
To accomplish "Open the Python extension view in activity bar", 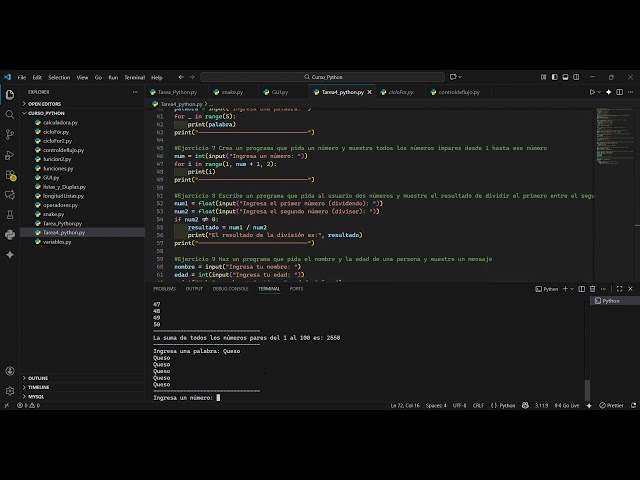I will click(x=10, y=235).
